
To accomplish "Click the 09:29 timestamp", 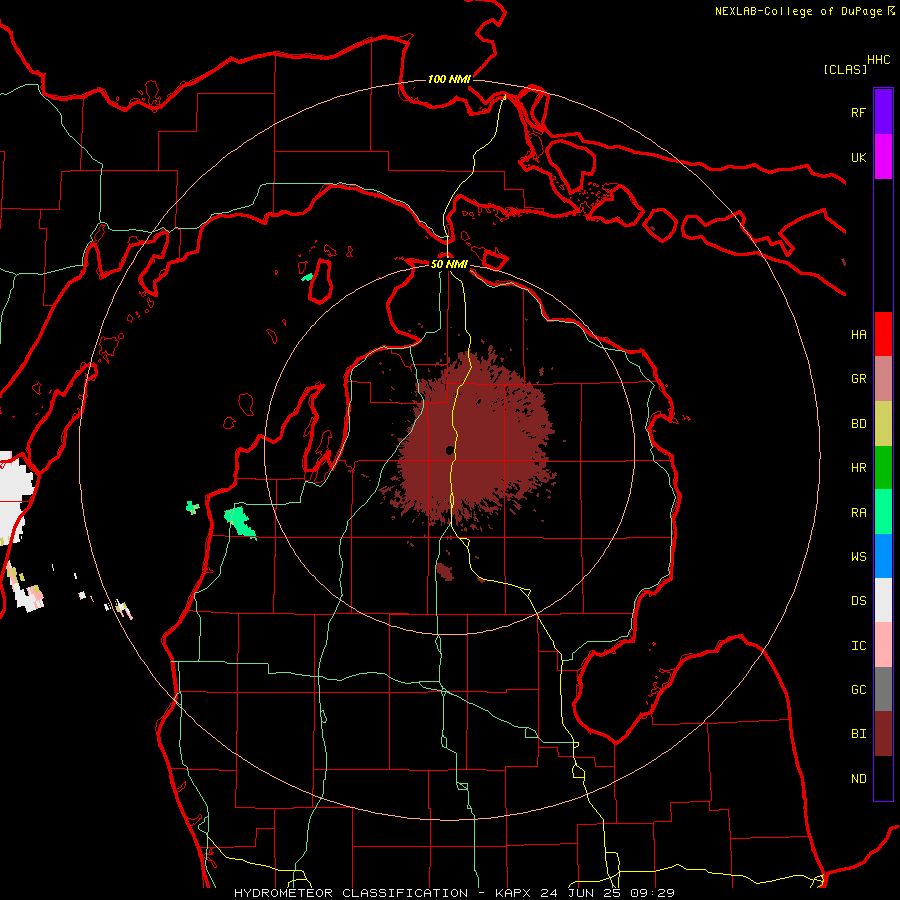I will pos(651,893).
